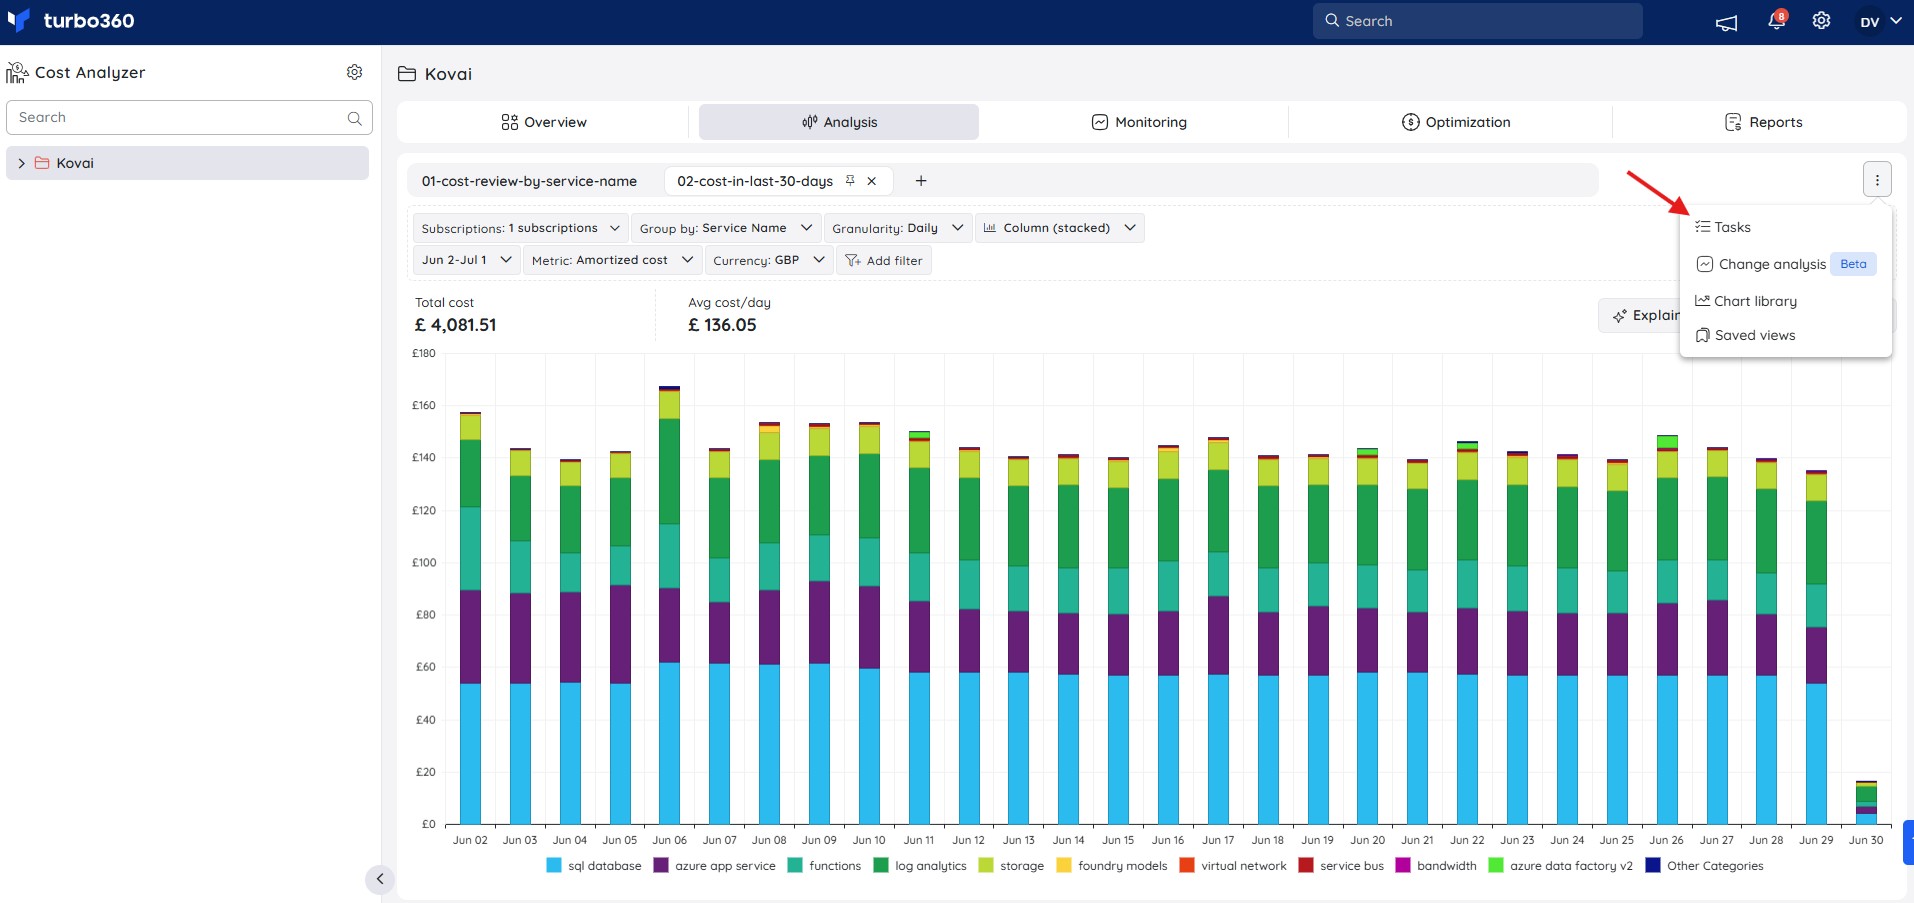Open the Metric Amortized cost dropdown
The image size is (1914, 903).
pyautogui.click(x=611, y=260)
